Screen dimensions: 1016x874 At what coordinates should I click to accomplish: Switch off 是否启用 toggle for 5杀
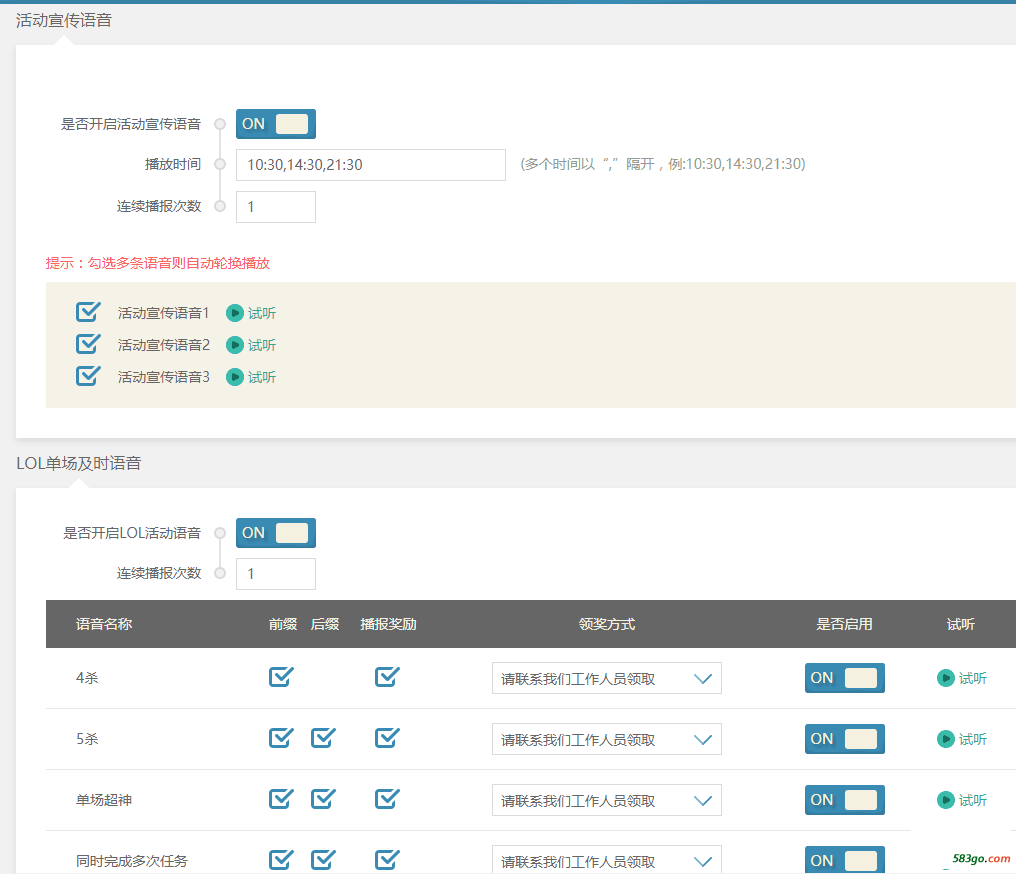(845, 739)
